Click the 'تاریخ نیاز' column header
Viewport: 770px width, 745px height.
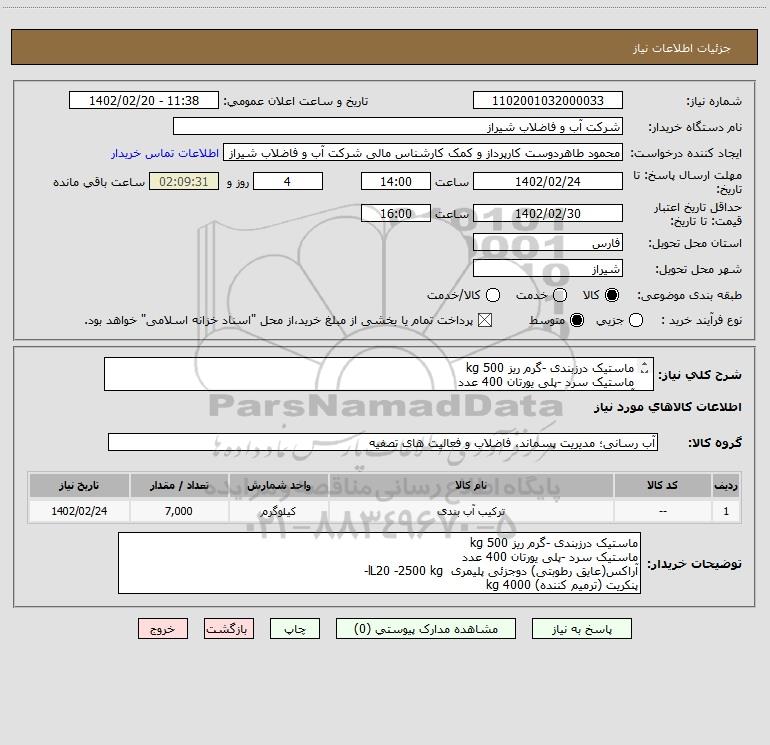coord(79,485)
